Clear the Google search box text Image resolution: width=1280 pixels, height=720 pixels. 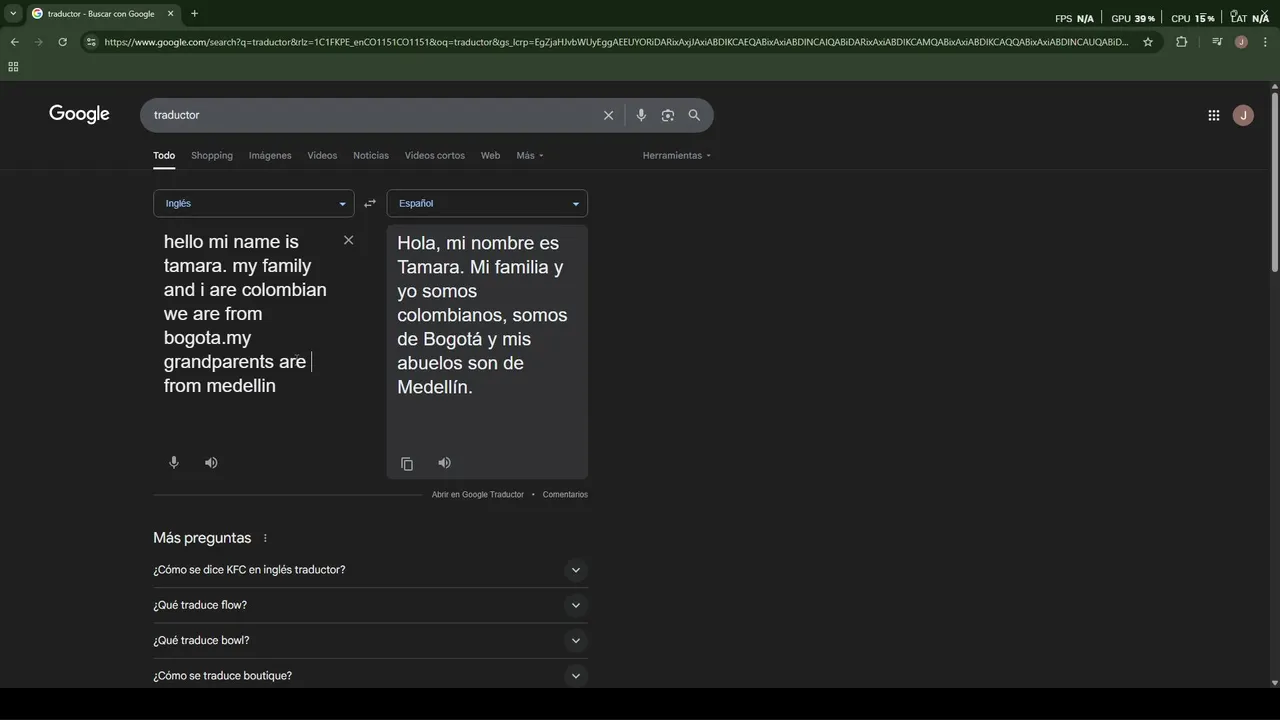[608, 115]
